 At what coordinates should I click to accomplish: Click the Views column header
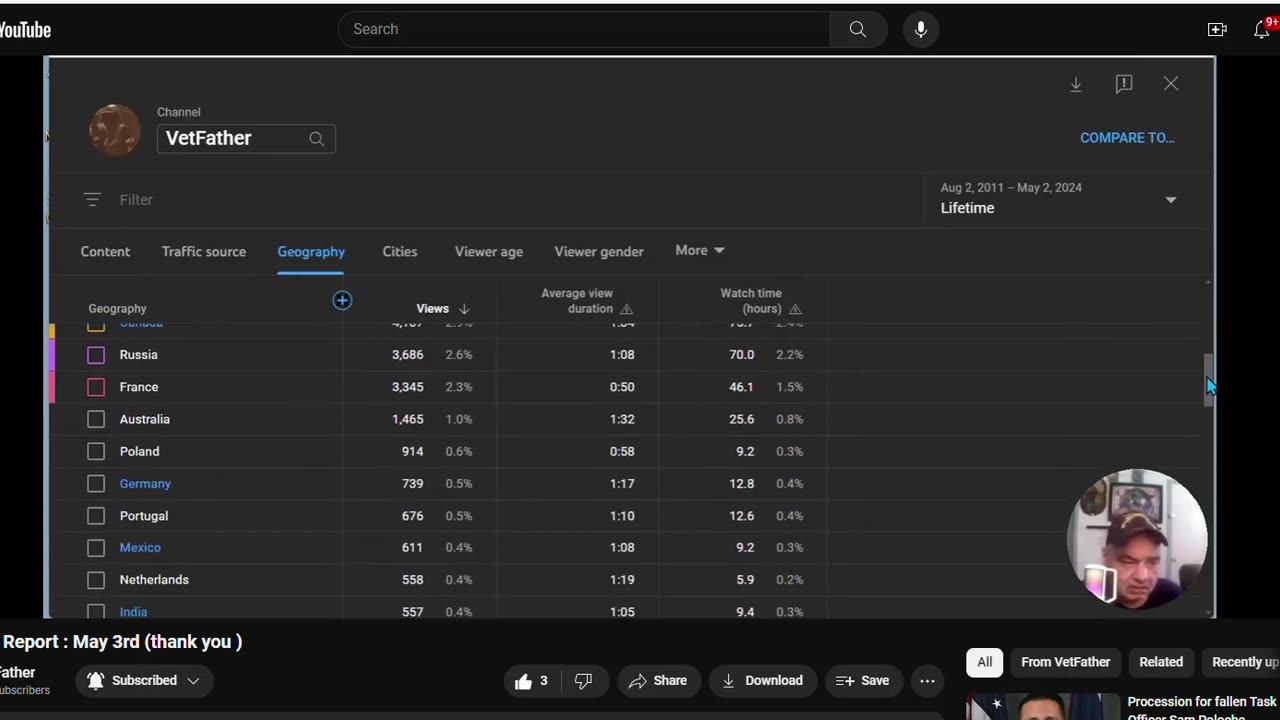click(x=432, y=309)
